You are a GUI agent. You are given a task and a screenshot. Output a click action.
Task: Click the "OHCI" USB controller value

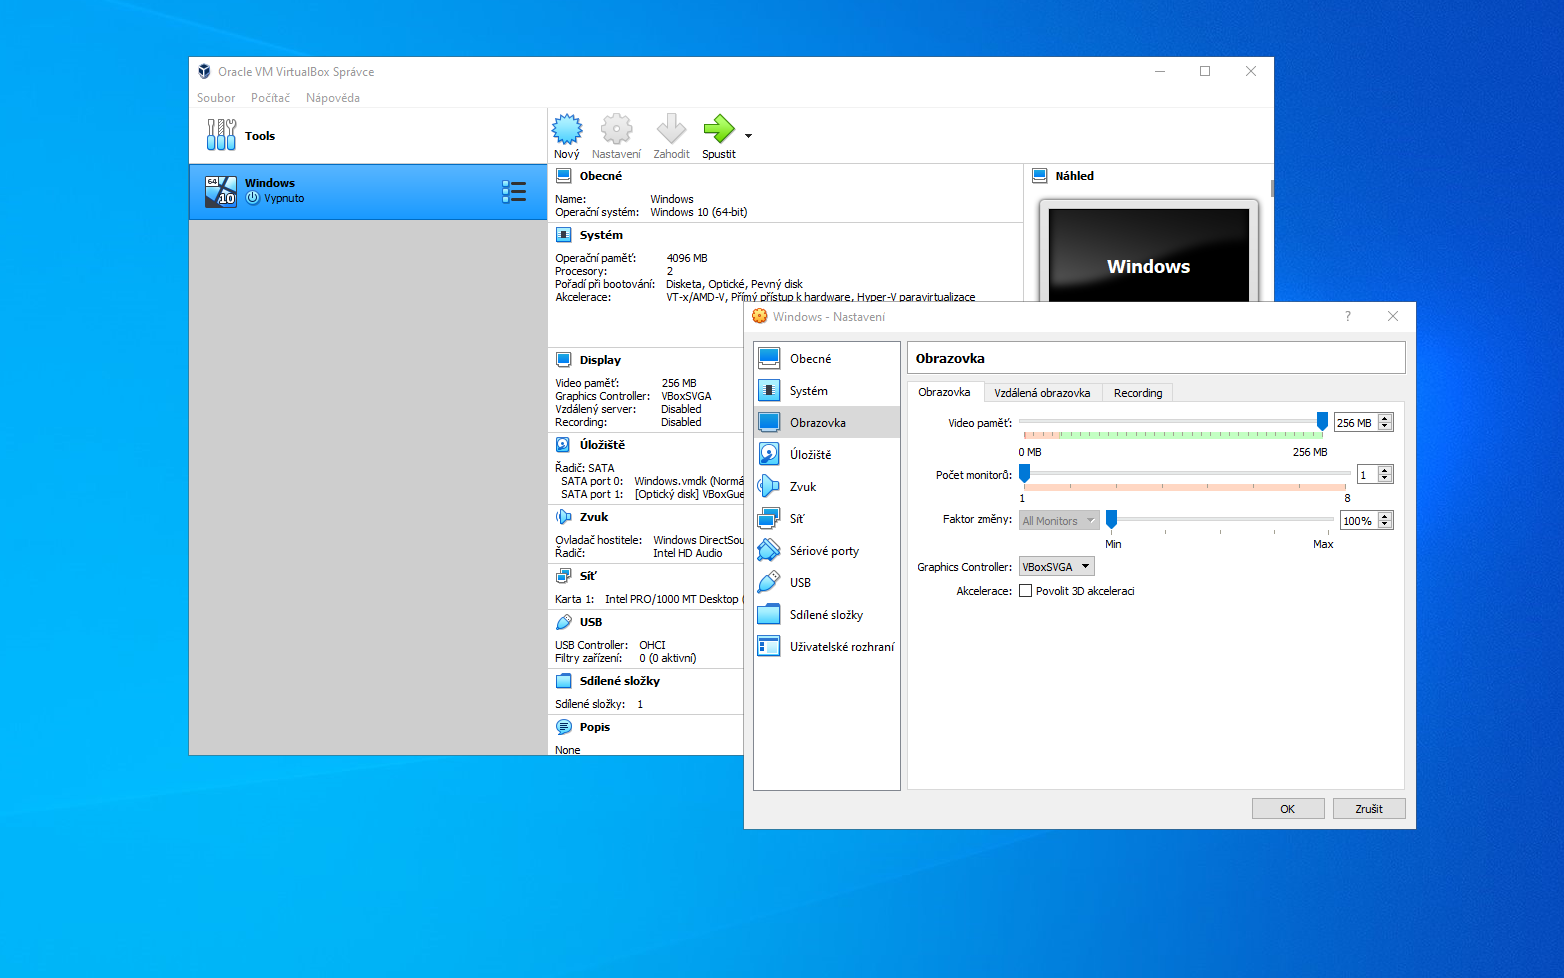click(652, 645)
